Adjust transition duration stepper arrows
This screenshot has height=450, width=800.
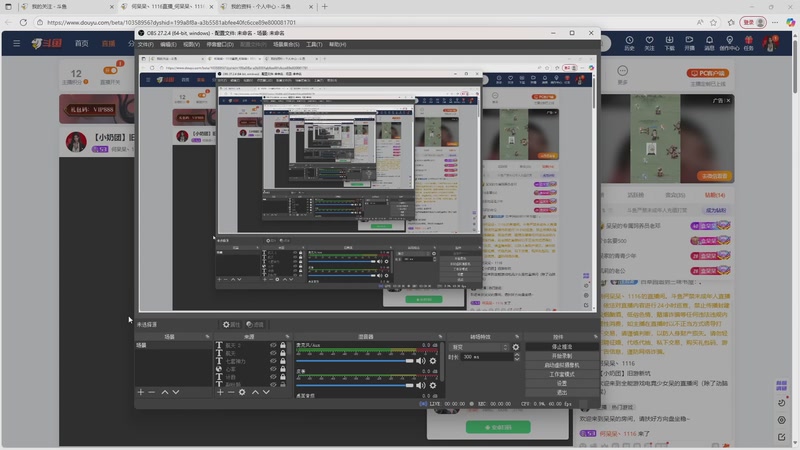tap(516, 357)
